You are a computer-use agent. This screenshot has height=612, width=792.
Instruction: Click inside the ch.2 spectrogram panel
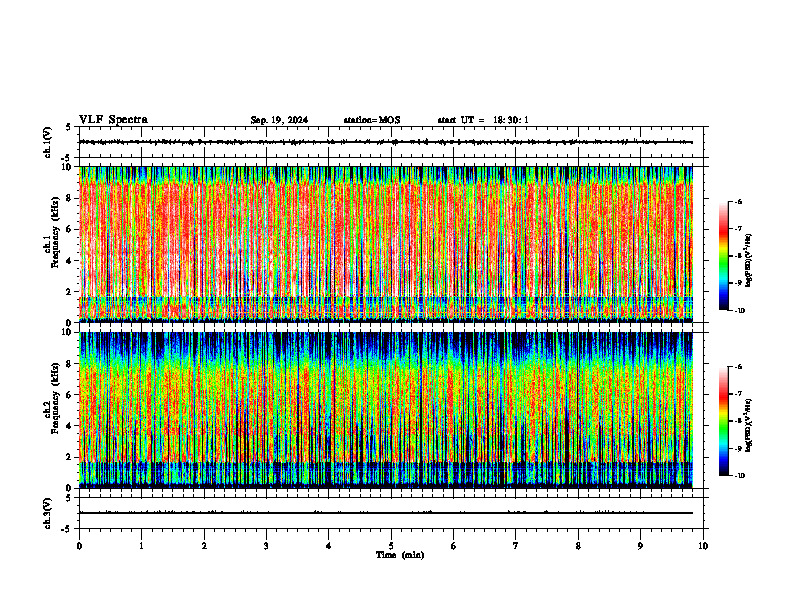(386, 410)
